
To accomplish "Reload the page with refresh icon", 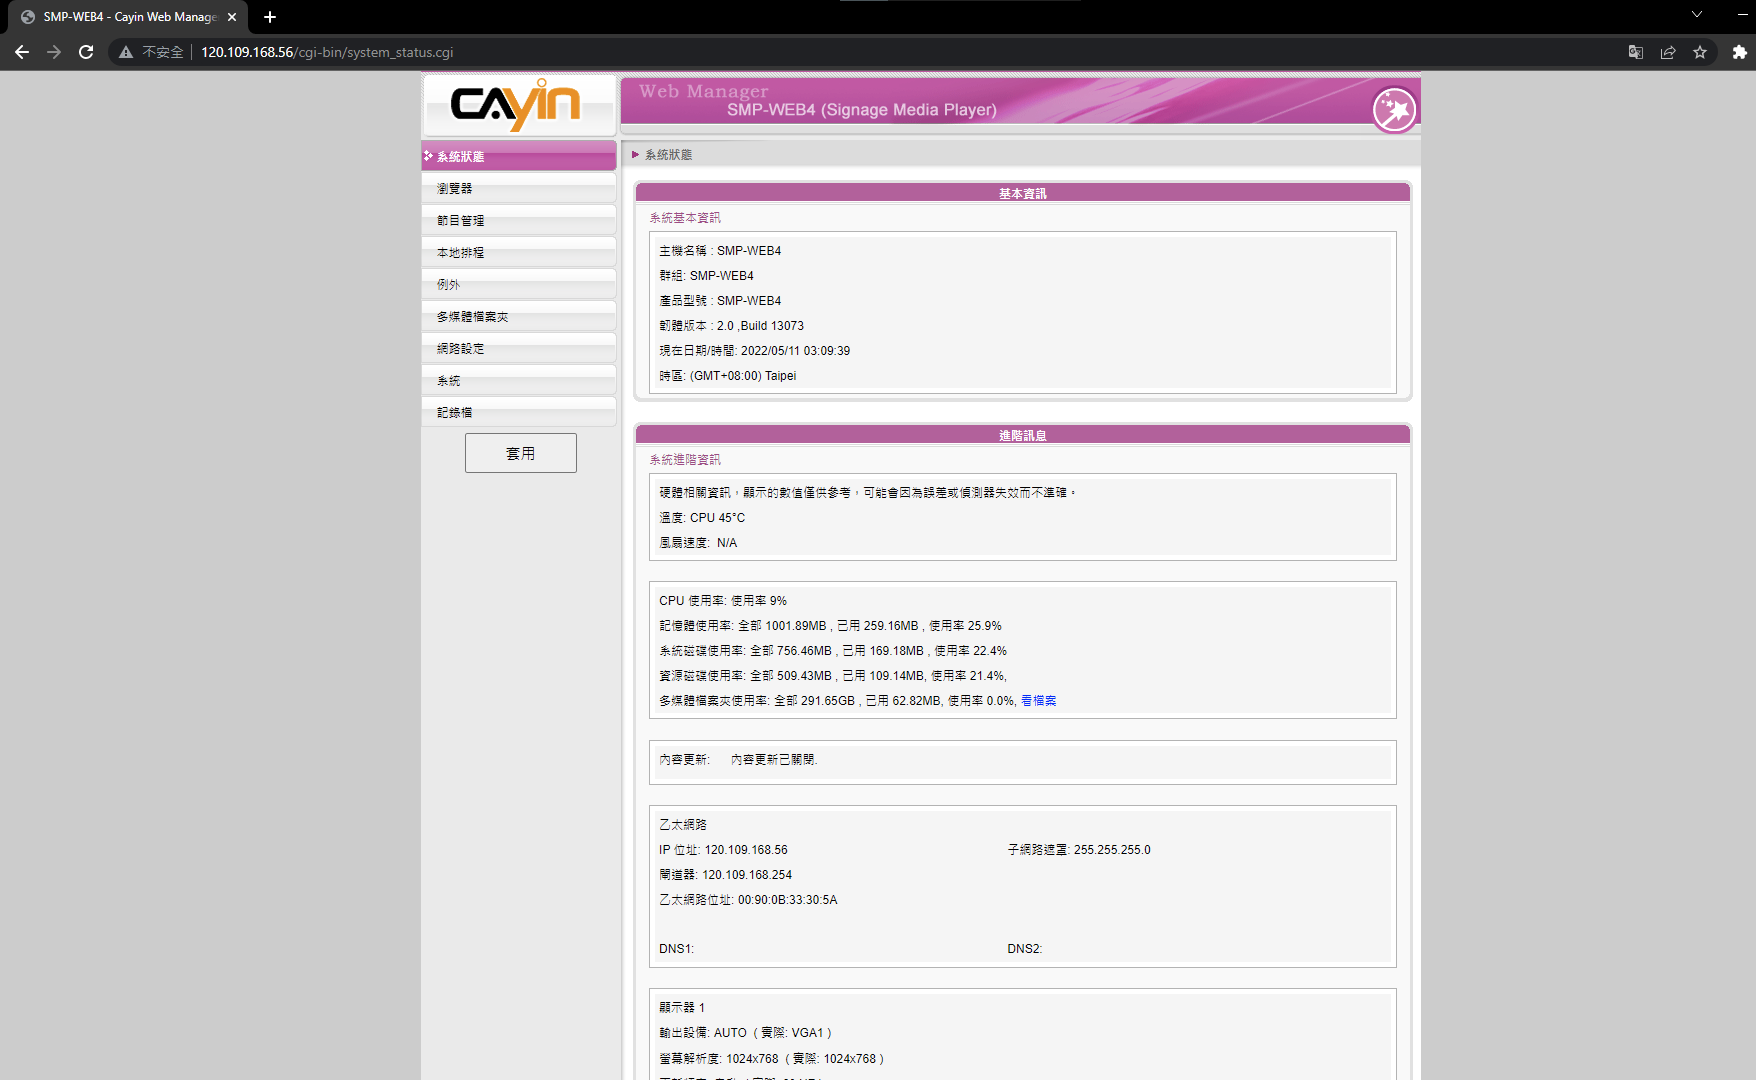I will [86, 52].
